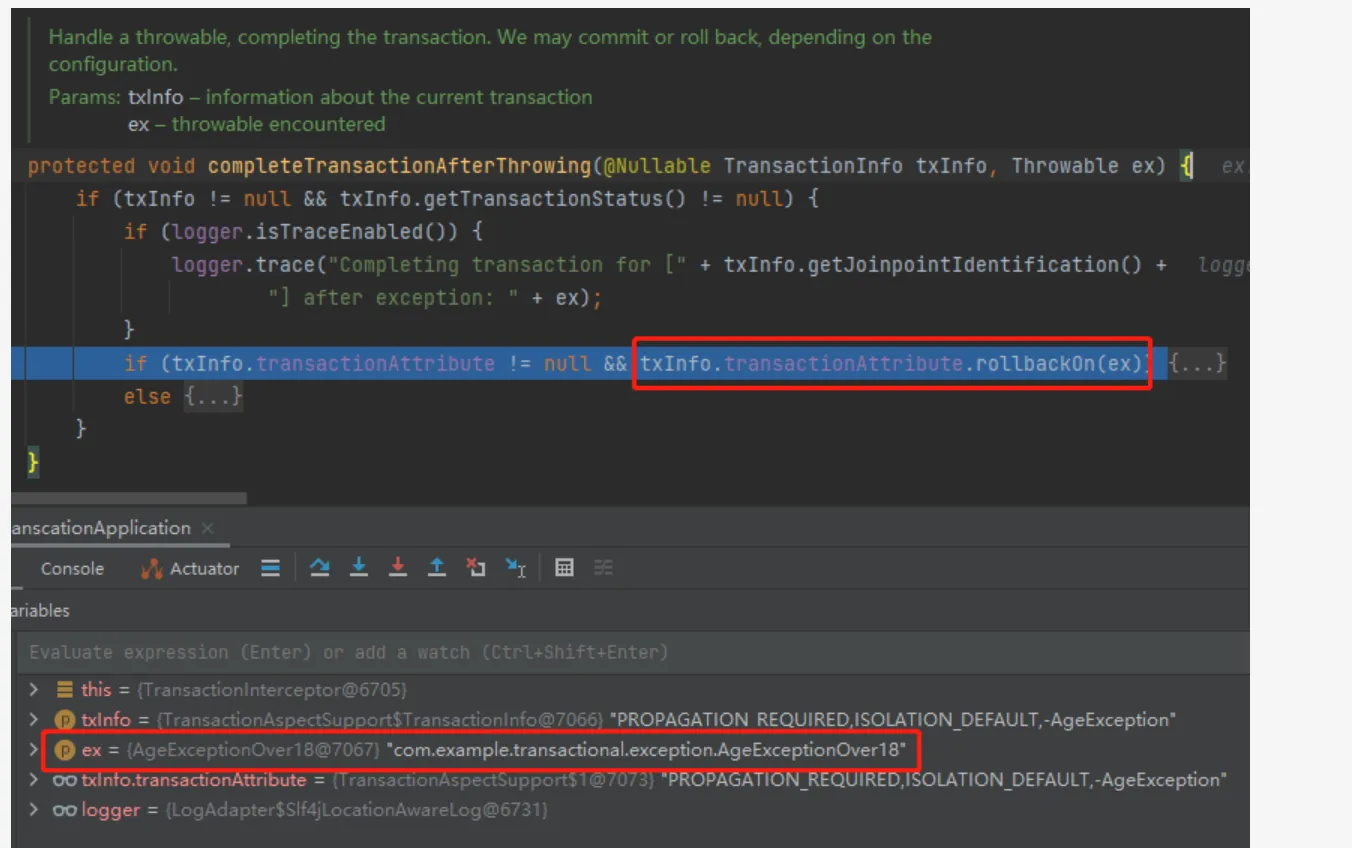
Task: Click the Step Over debugger icon
Action: point(319,568)
